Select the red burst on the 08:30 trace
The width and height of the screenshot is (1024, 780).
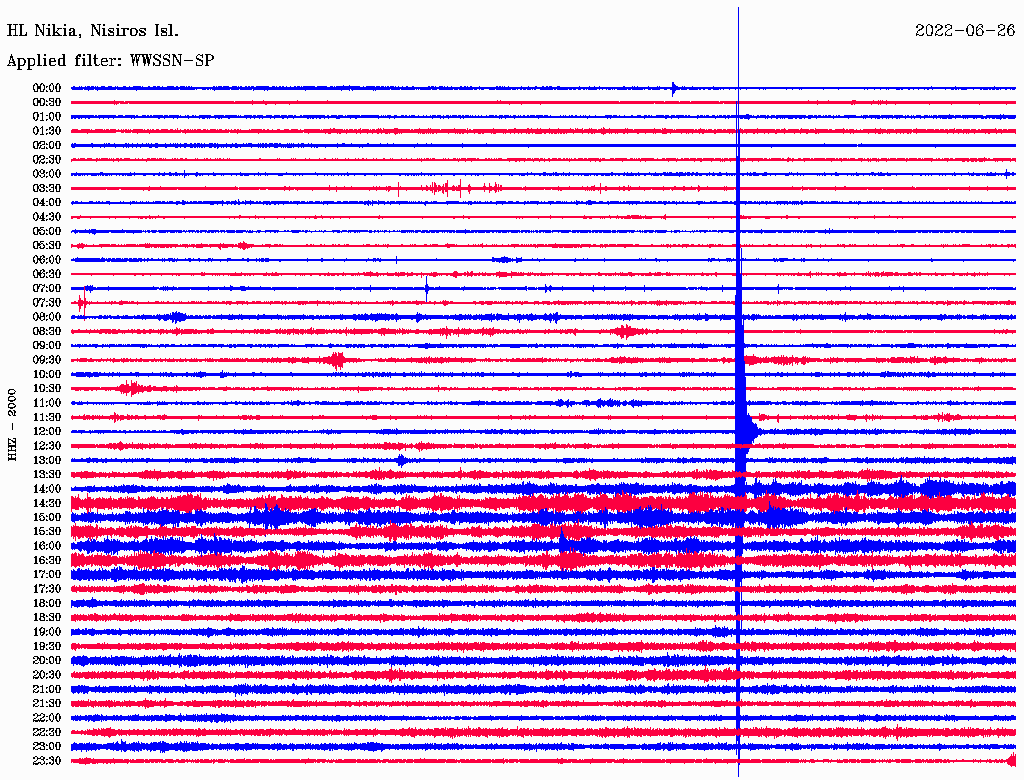pyautogui.click(x=625, y=331)
